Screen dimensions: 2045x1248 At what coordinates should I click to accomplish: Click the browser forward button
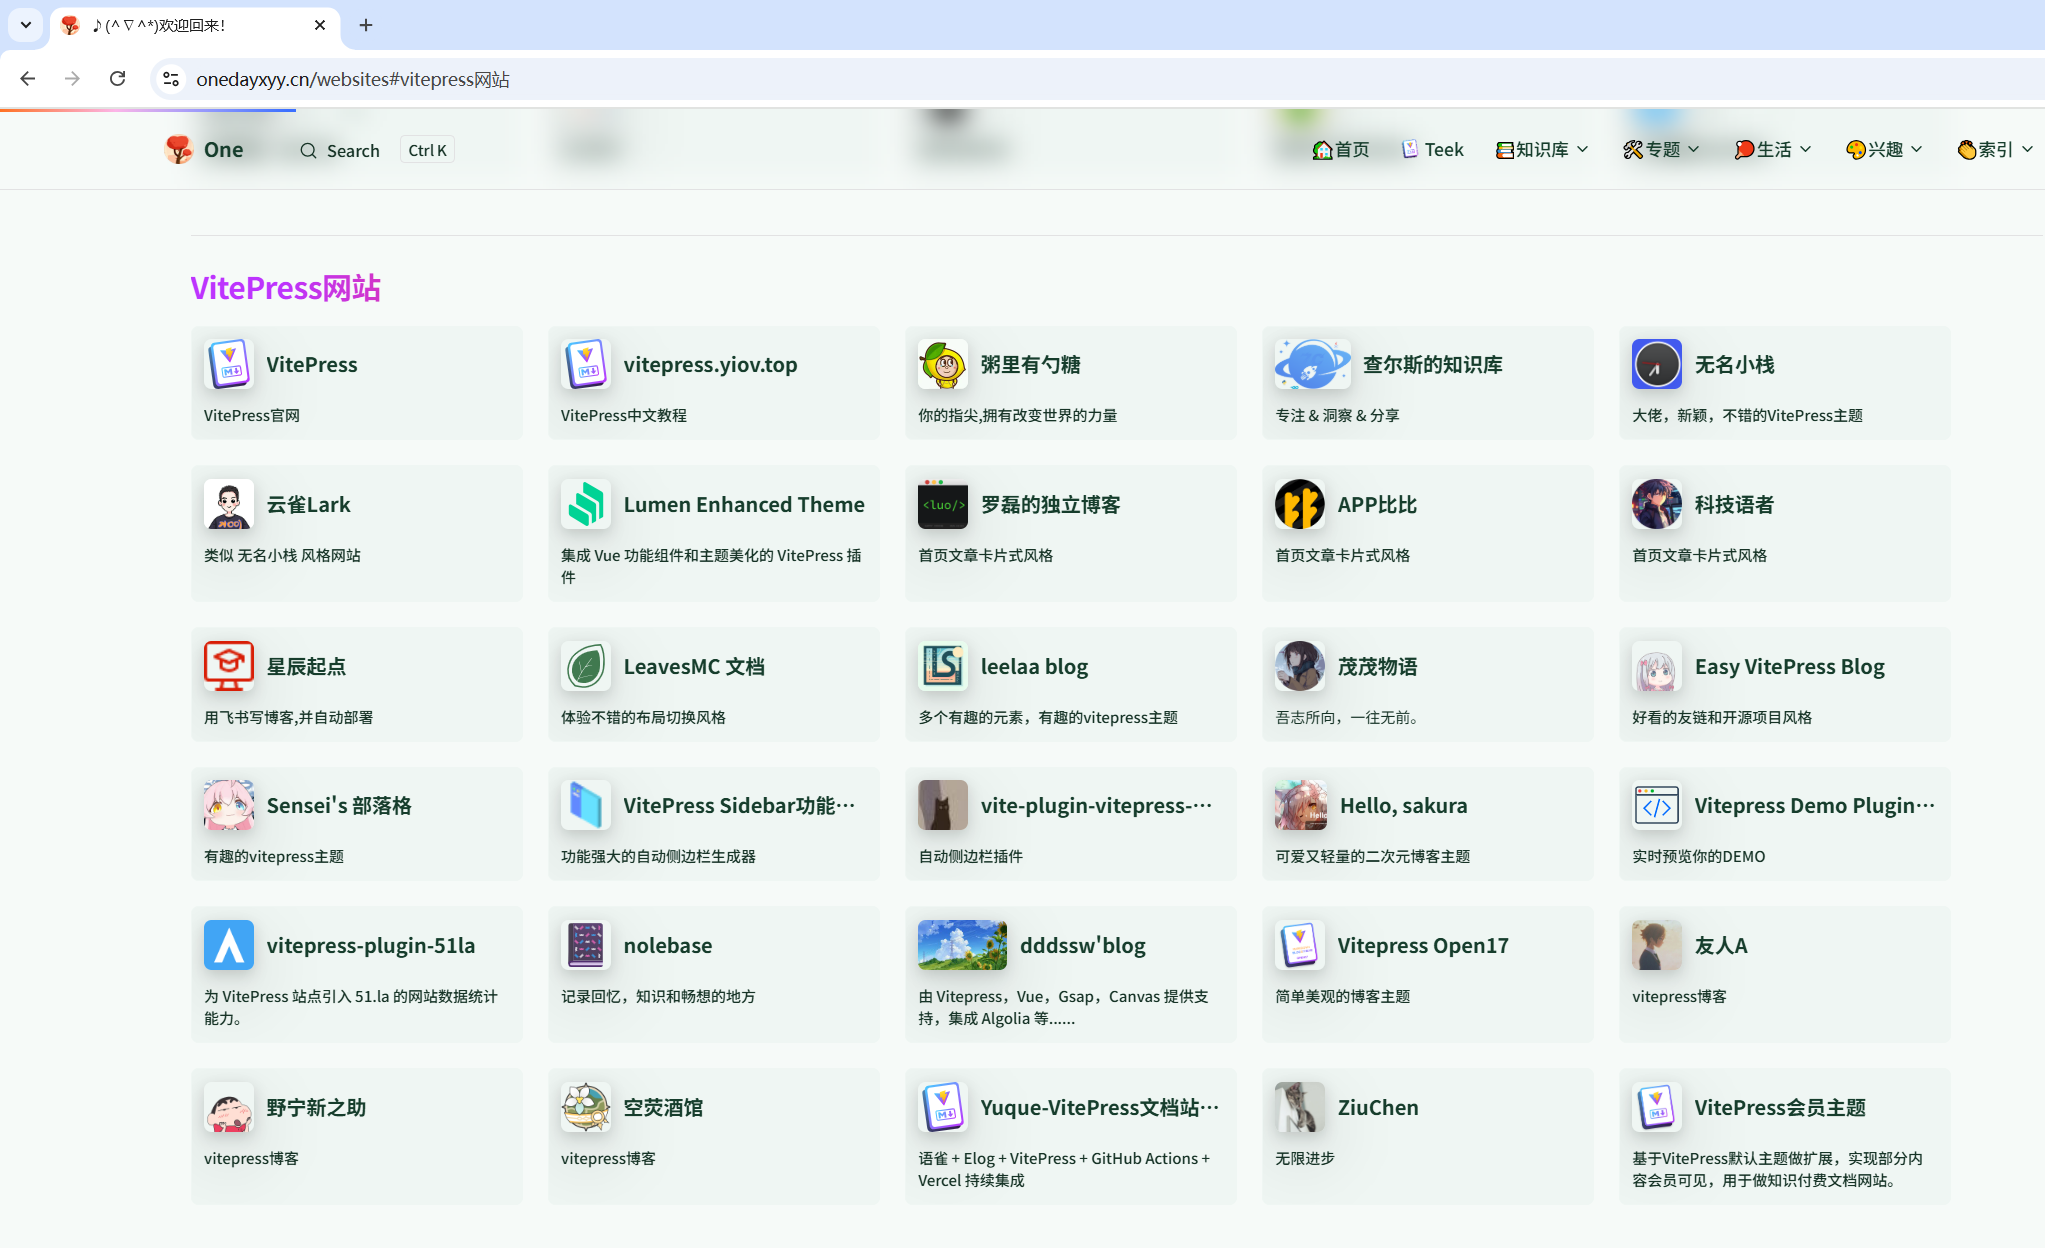pos(72,78)
